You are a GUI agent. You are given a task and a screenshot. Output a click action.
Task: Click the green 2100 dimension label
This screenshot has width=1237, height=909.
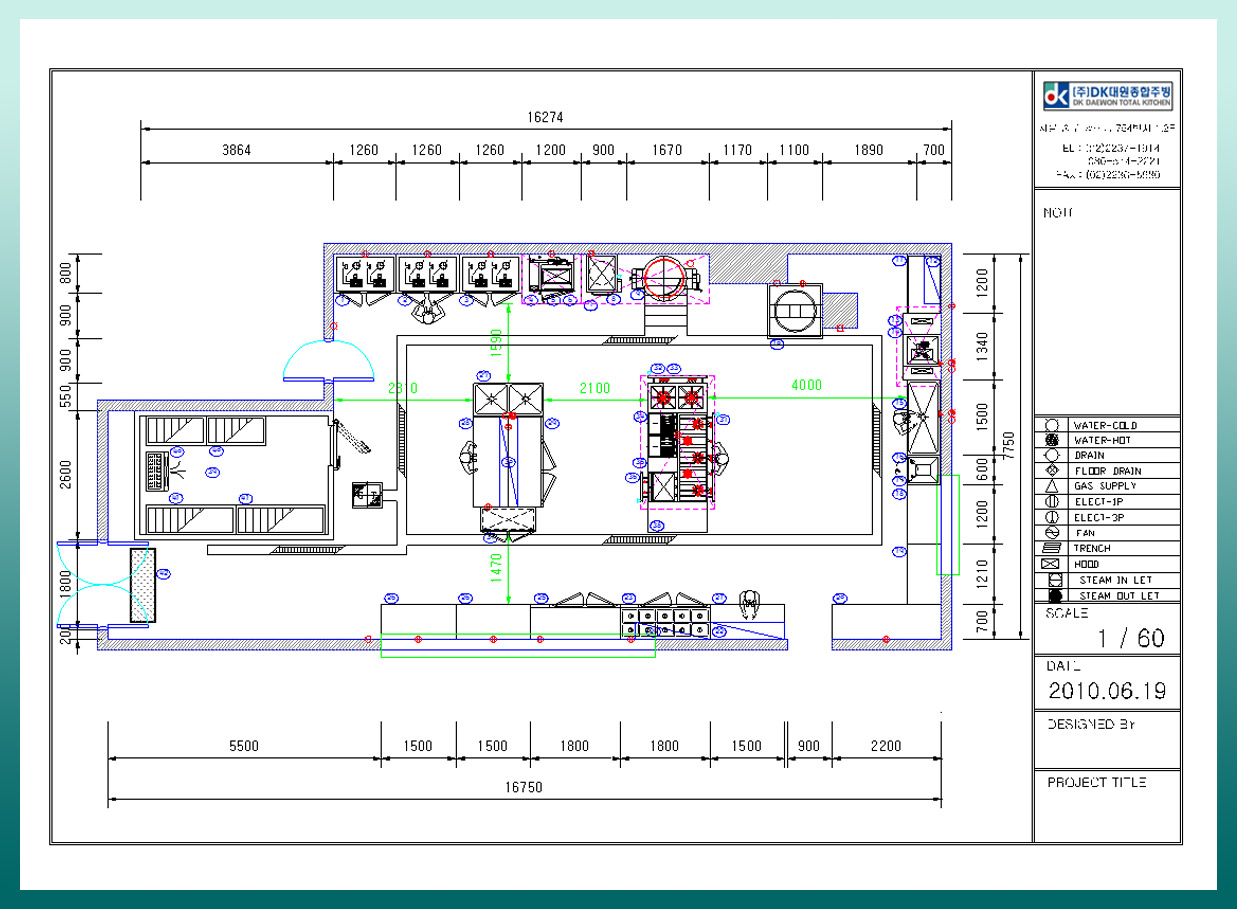(x=594, y=388)
